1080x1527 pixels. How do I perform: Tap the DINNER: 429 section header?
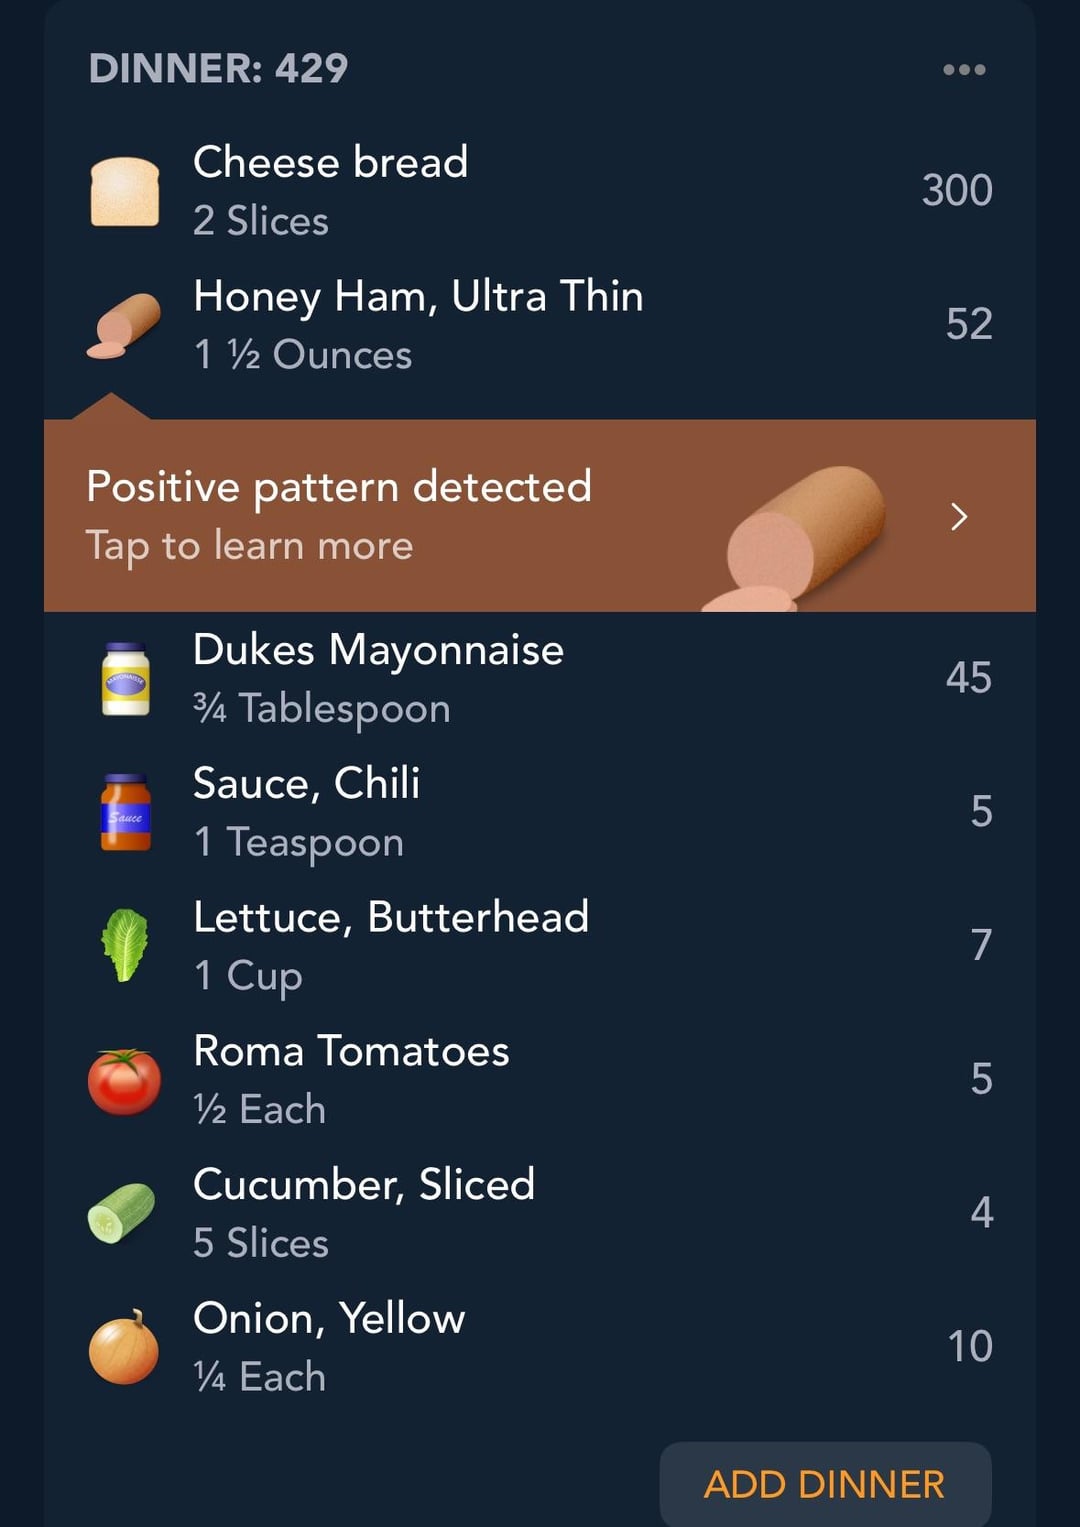[218, 68]
